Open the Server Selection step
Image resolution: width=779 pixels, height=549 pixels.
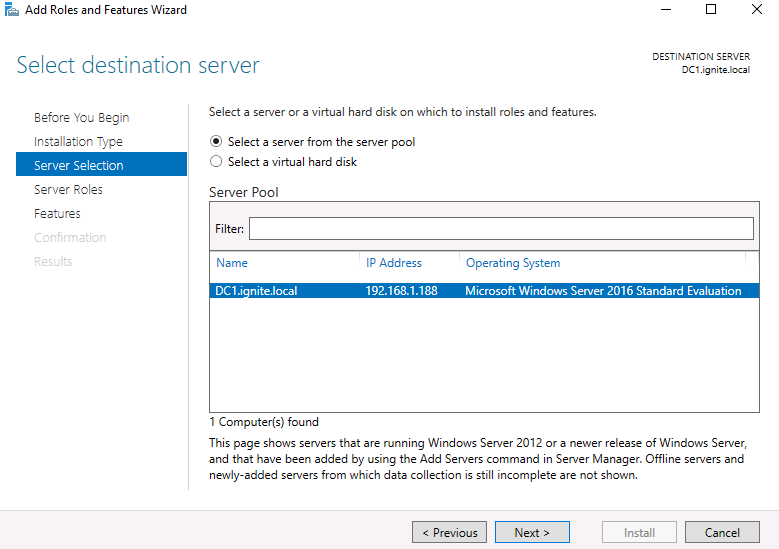[101, 164]
